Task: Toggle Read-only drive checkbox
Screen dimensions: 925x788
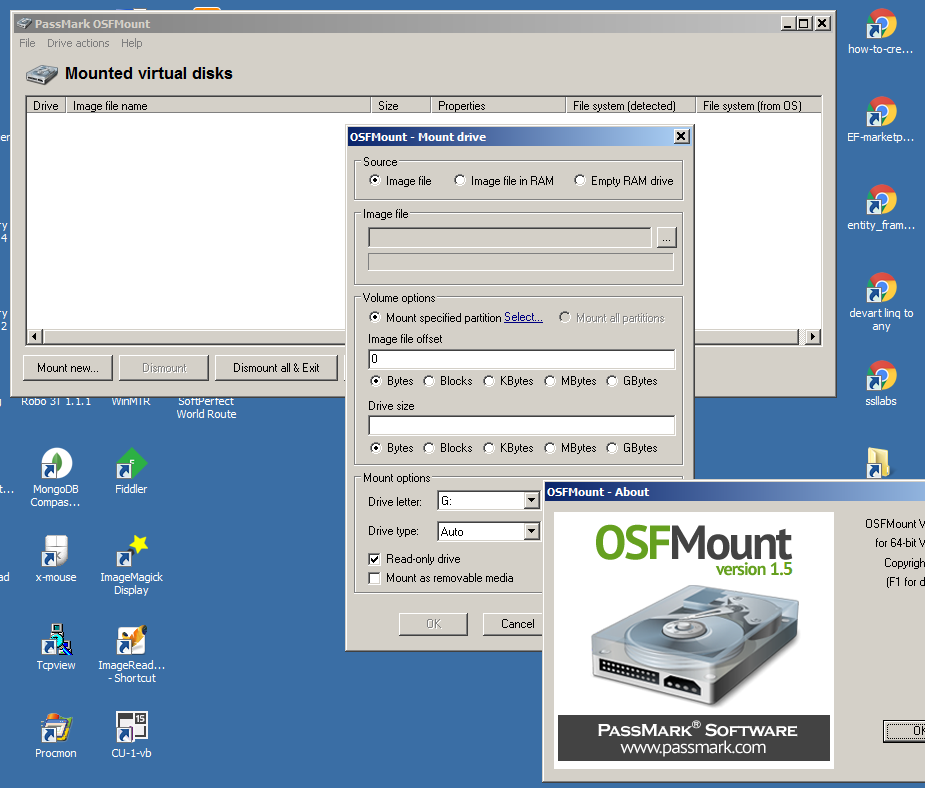Action: 374,559
